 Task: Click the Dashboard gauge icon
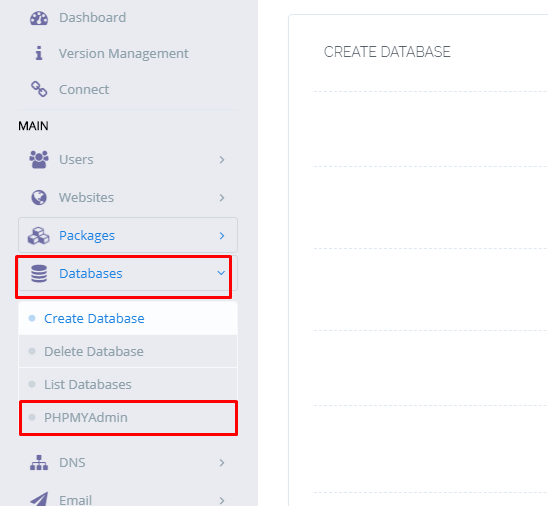point(39,18)
